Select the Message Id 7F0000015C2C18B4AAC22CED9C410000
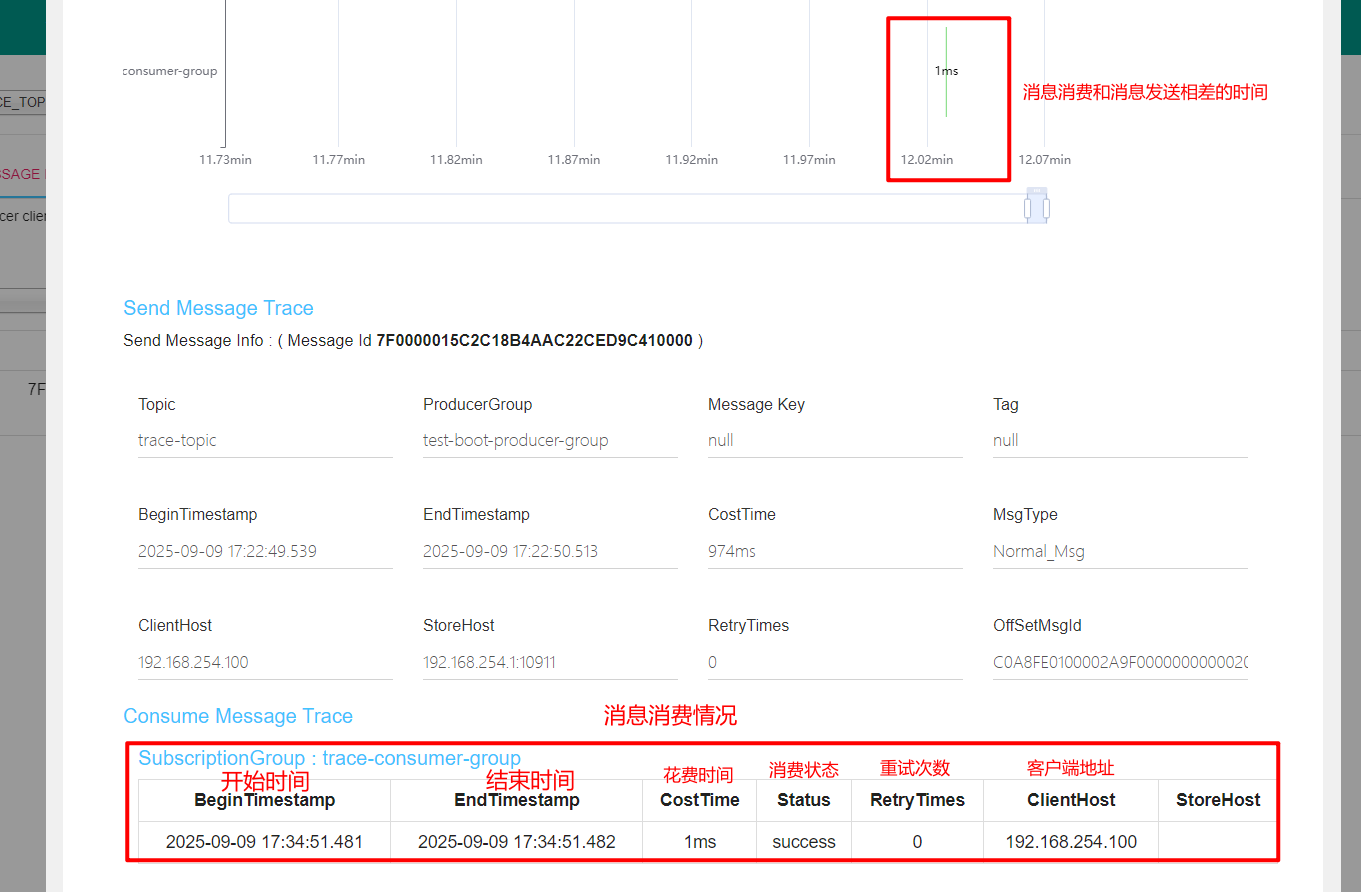This screenshot has width=1361, height=892. pos(534,340)
